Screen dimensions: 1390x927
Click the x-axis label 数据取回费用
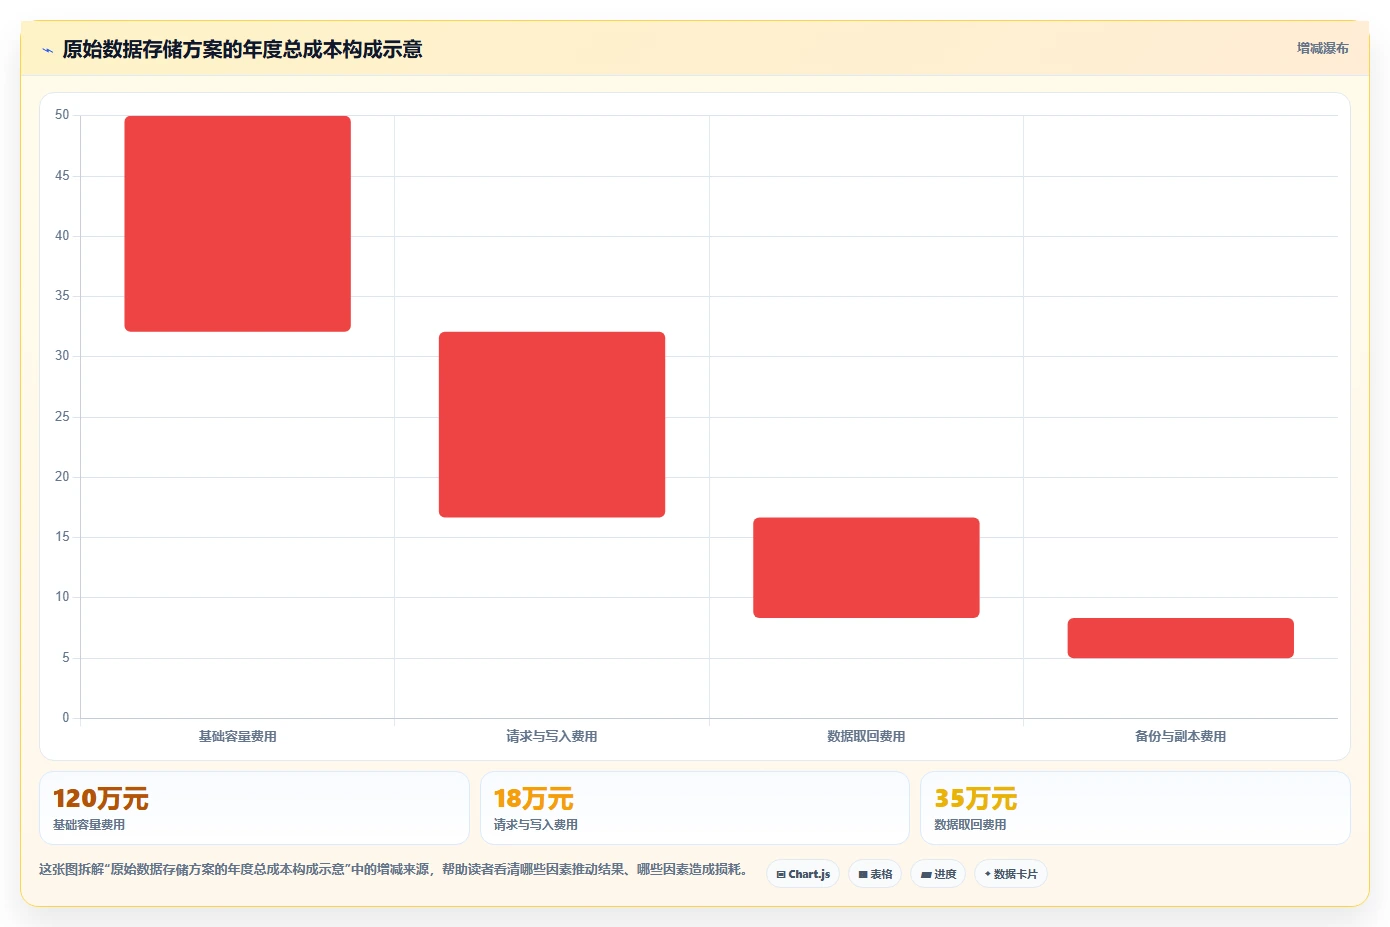[x=866, y=736]
